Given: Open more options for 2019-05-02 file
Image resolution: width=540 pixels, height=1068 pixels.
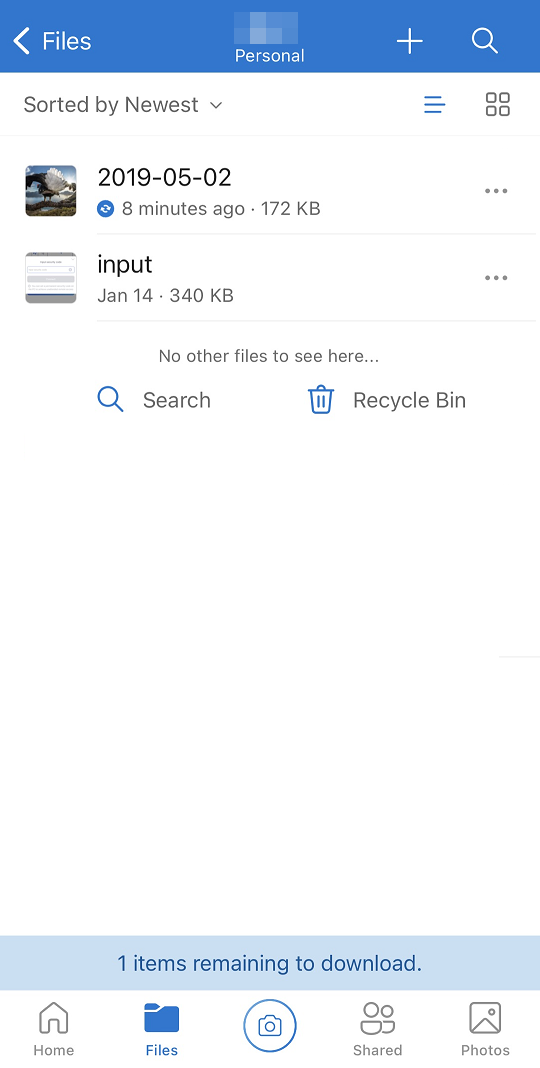Looking at the screenshot, I should click(496, 191).
